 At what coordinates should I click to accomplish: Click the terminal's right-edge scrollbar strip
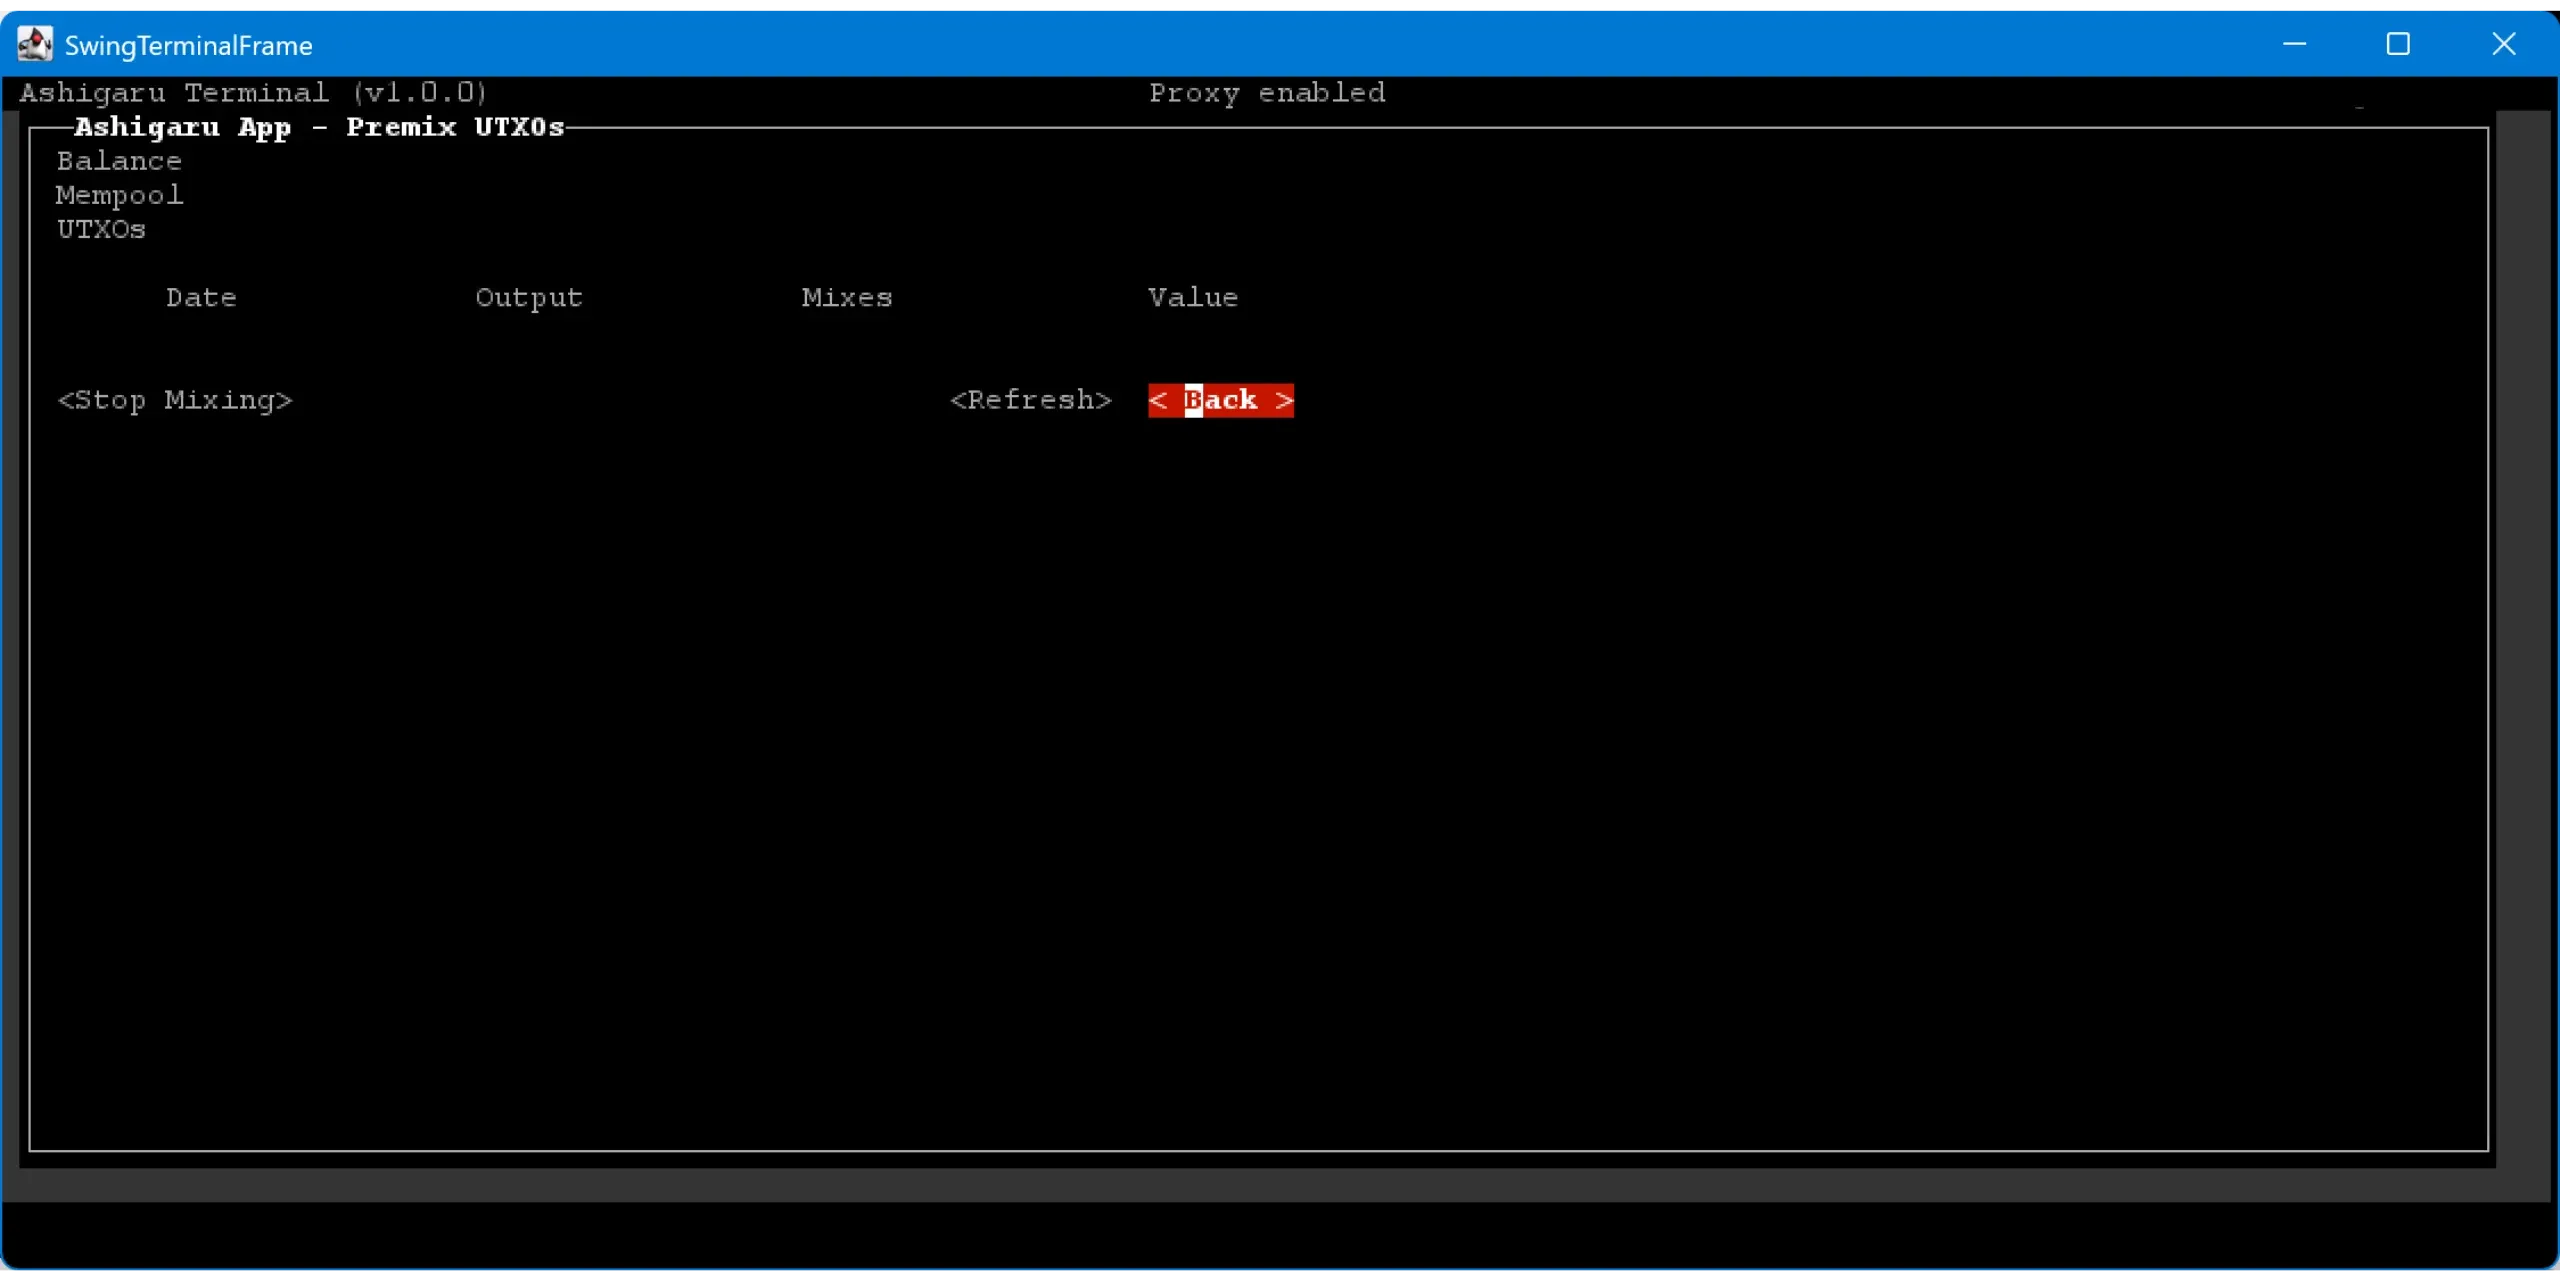[x=2524, y=640]
